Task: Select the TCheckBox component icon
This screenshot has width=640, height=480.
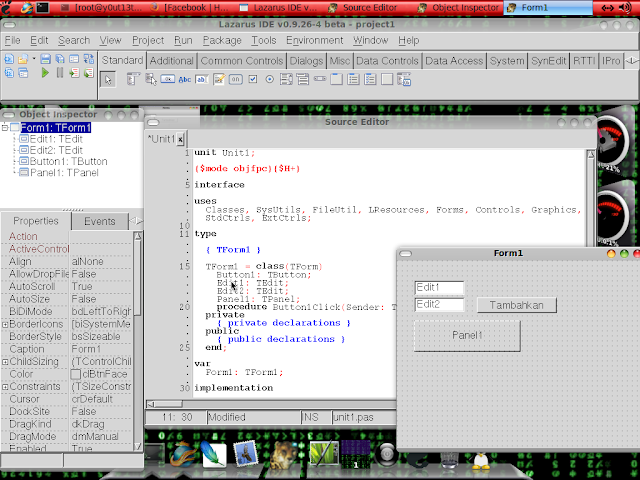Action: 253,79
